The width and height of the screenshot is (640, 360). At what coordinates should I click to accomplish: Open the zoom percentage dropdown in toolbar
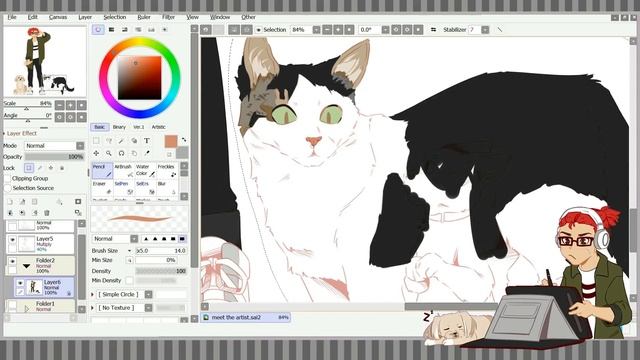point(316,30)
